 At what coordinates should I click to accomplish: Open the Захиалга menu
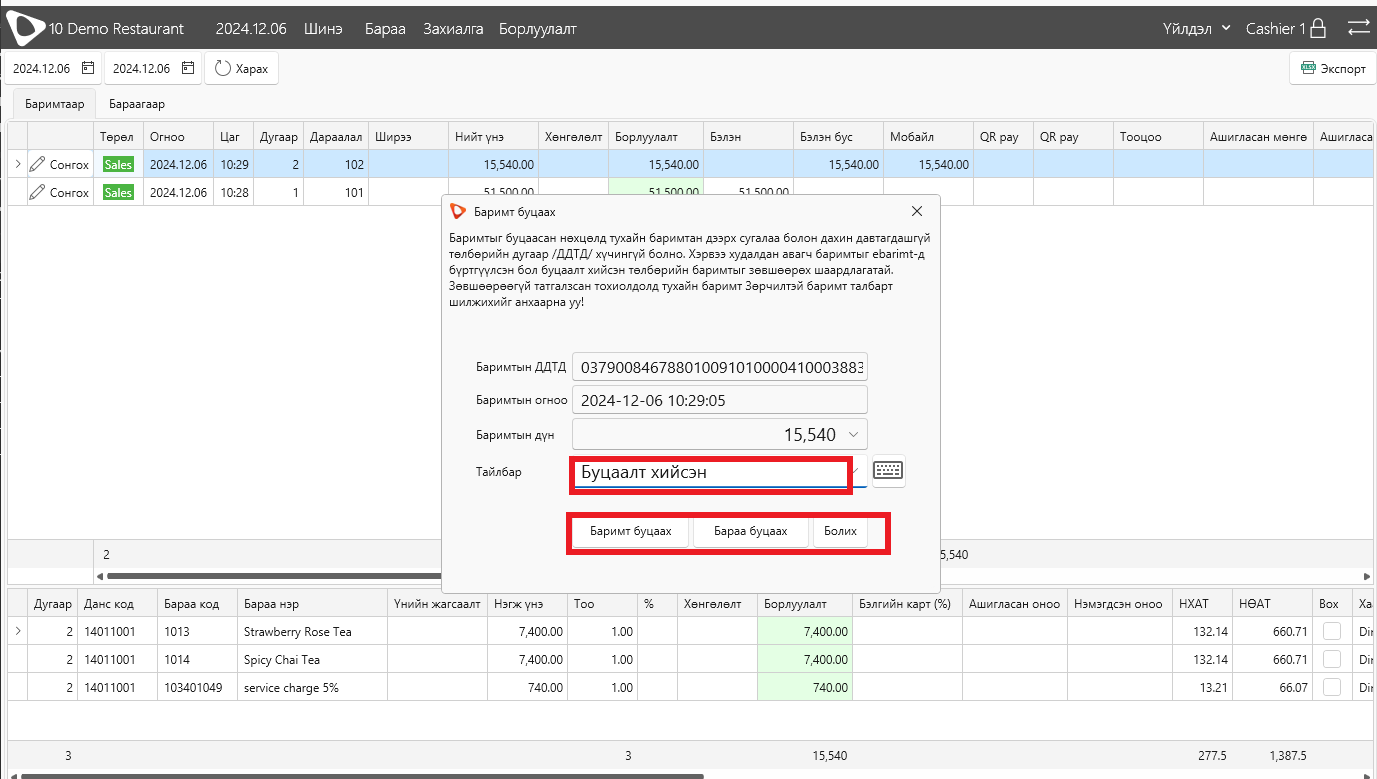coord(452,29)
